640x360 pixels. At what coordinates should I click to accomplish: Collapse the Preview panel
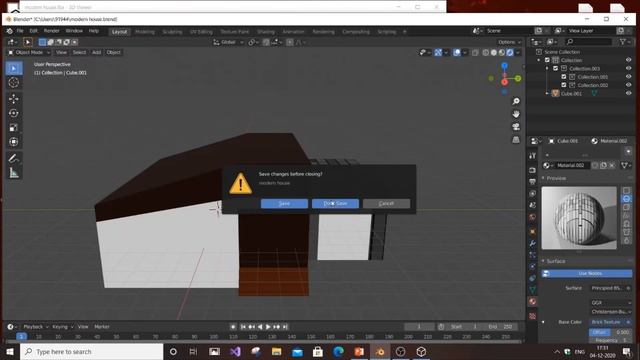[543, 178]
